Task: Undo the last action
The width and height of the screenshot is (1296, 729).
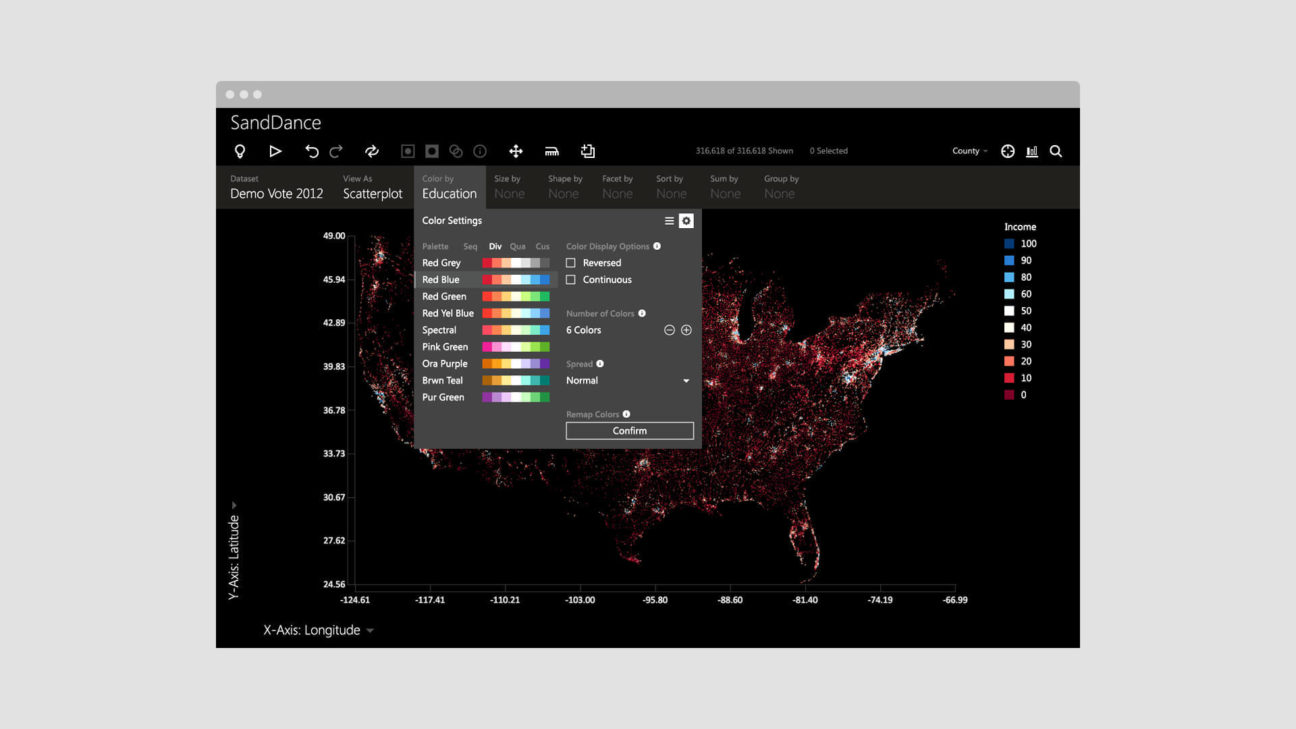Action: [312, 151]
